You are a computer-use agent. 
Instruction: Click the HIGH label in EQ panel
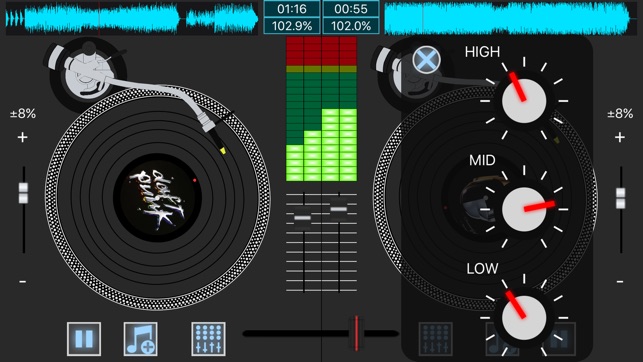(482, 52)
